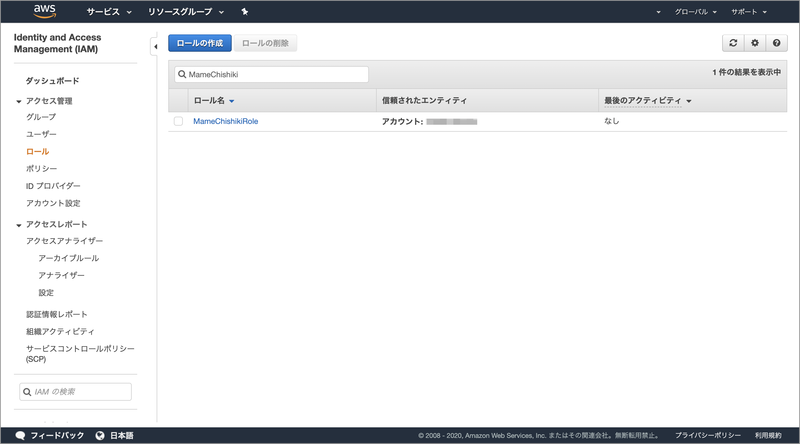The image size is (800, 444).
Task: Open アクセスアナライザー in sidebar
Action: coord(64,241)
